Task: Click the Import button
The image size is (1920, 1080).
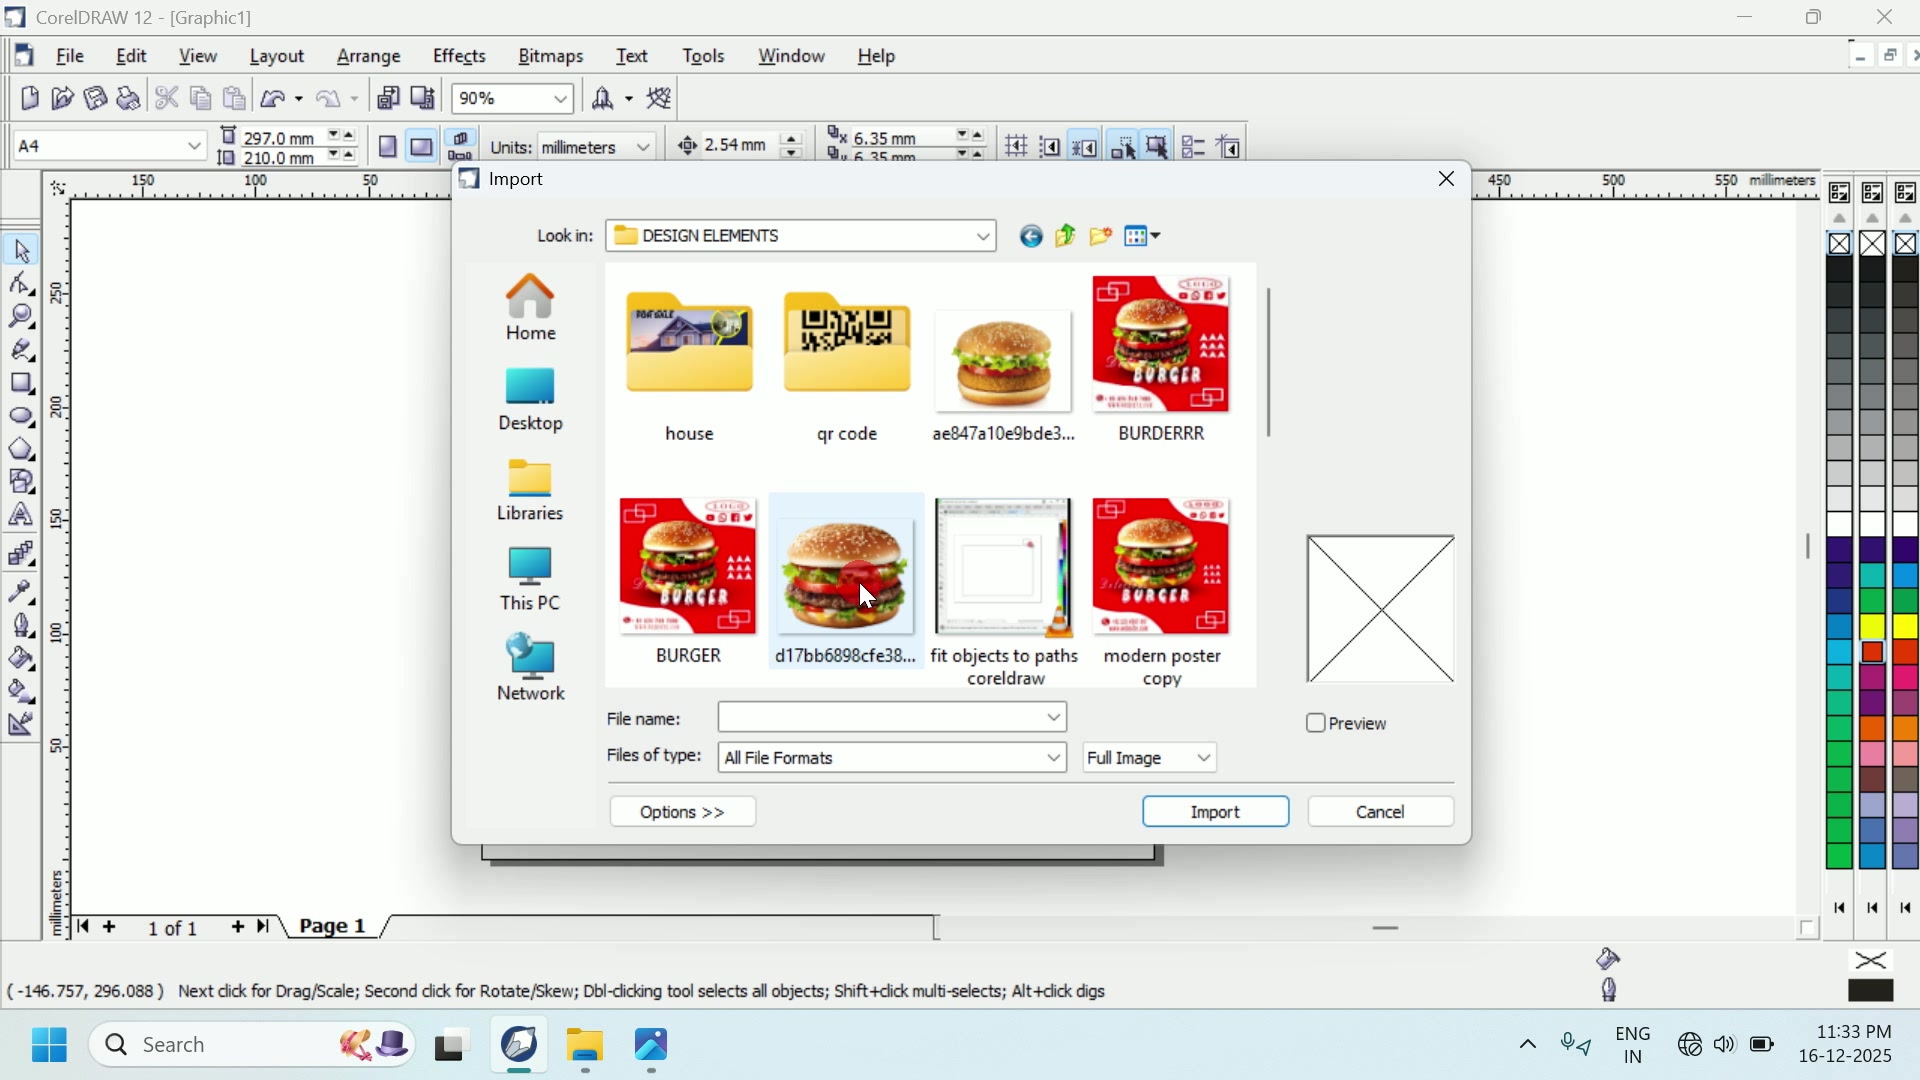Action: (x=1217, y=813)
